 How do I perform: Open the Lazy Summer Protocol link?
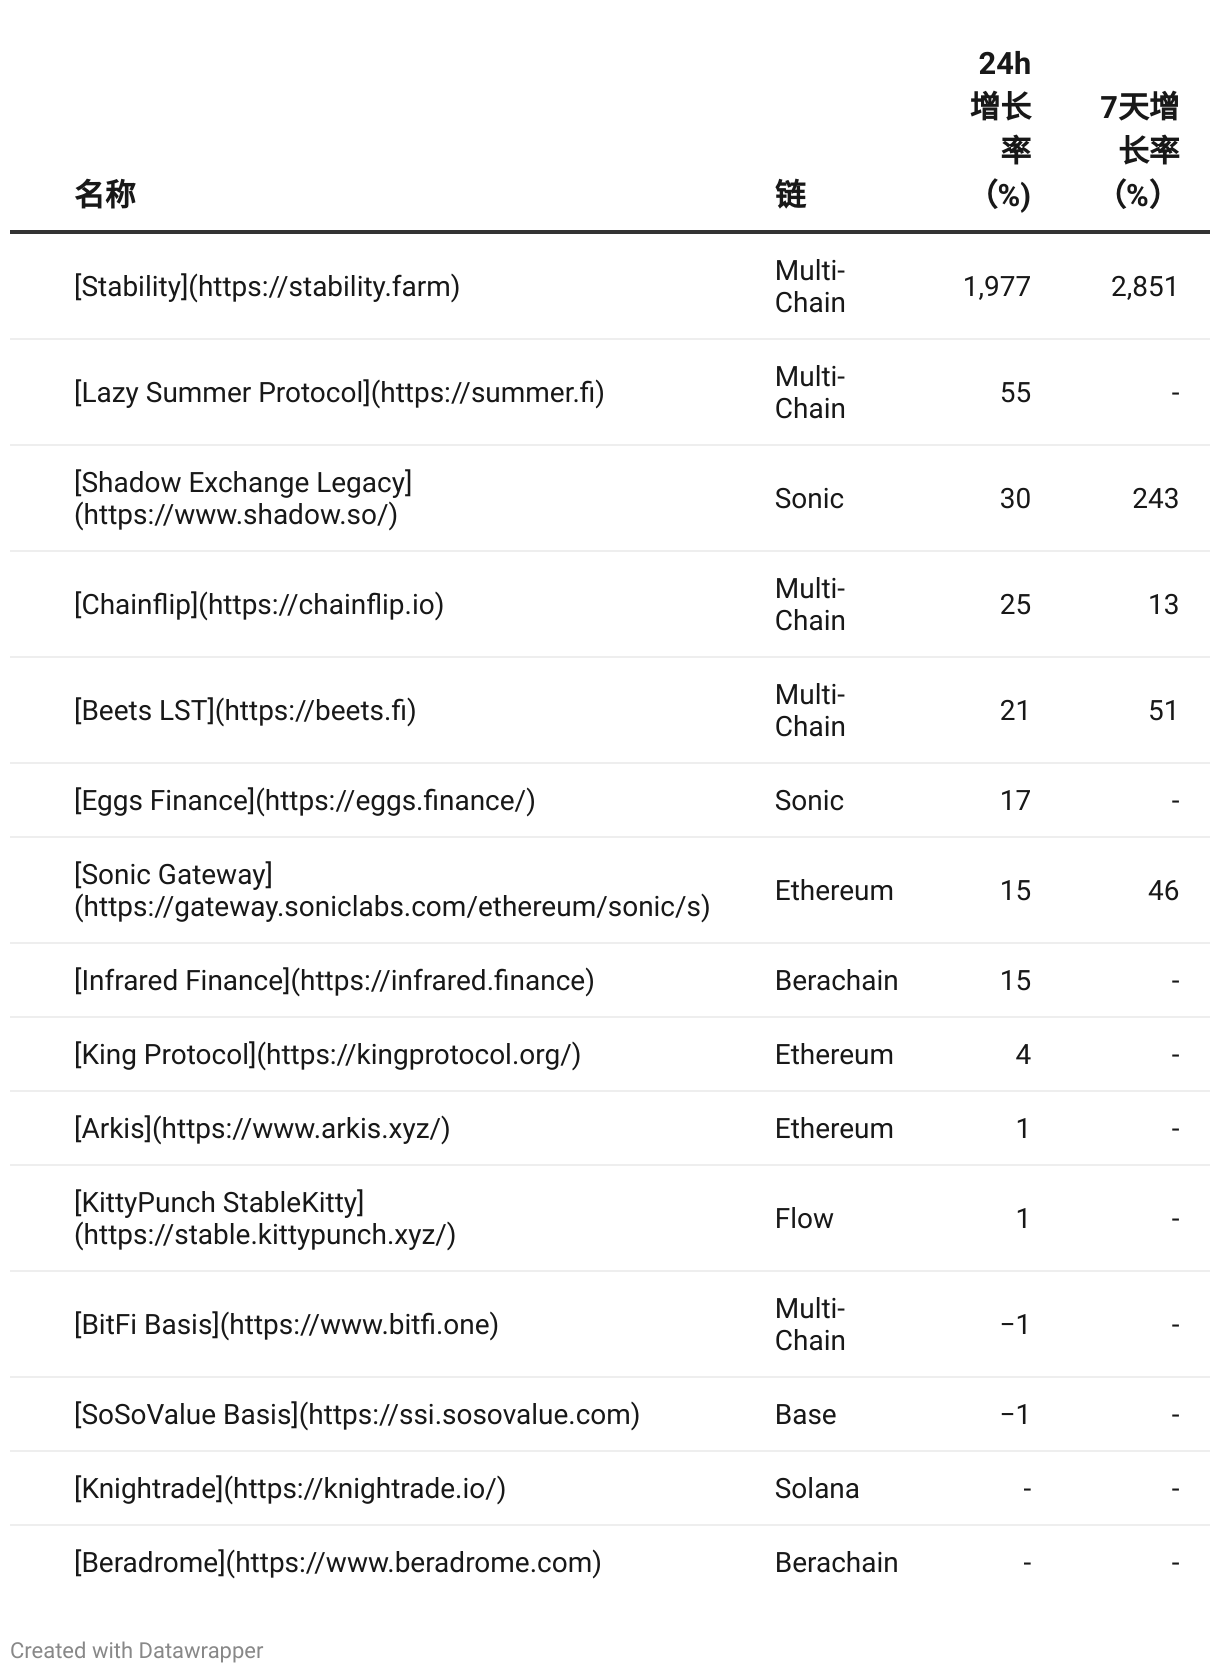coord(339,393)
